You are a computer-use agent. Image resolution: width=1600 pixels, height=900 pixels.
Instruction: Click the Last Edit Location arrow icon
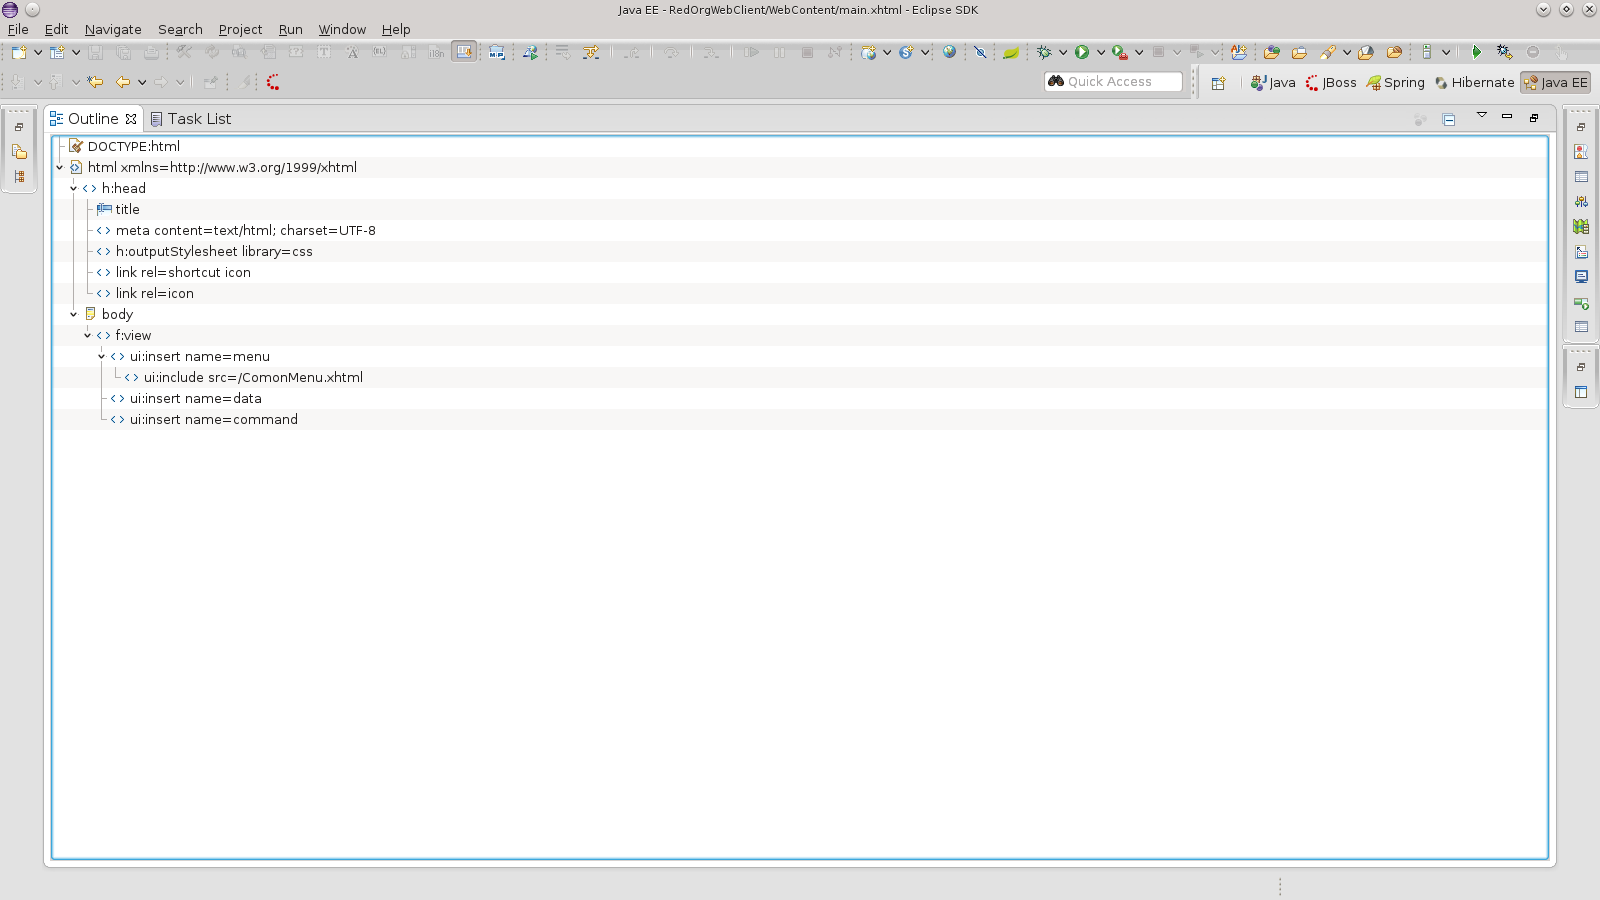(95, 82)
